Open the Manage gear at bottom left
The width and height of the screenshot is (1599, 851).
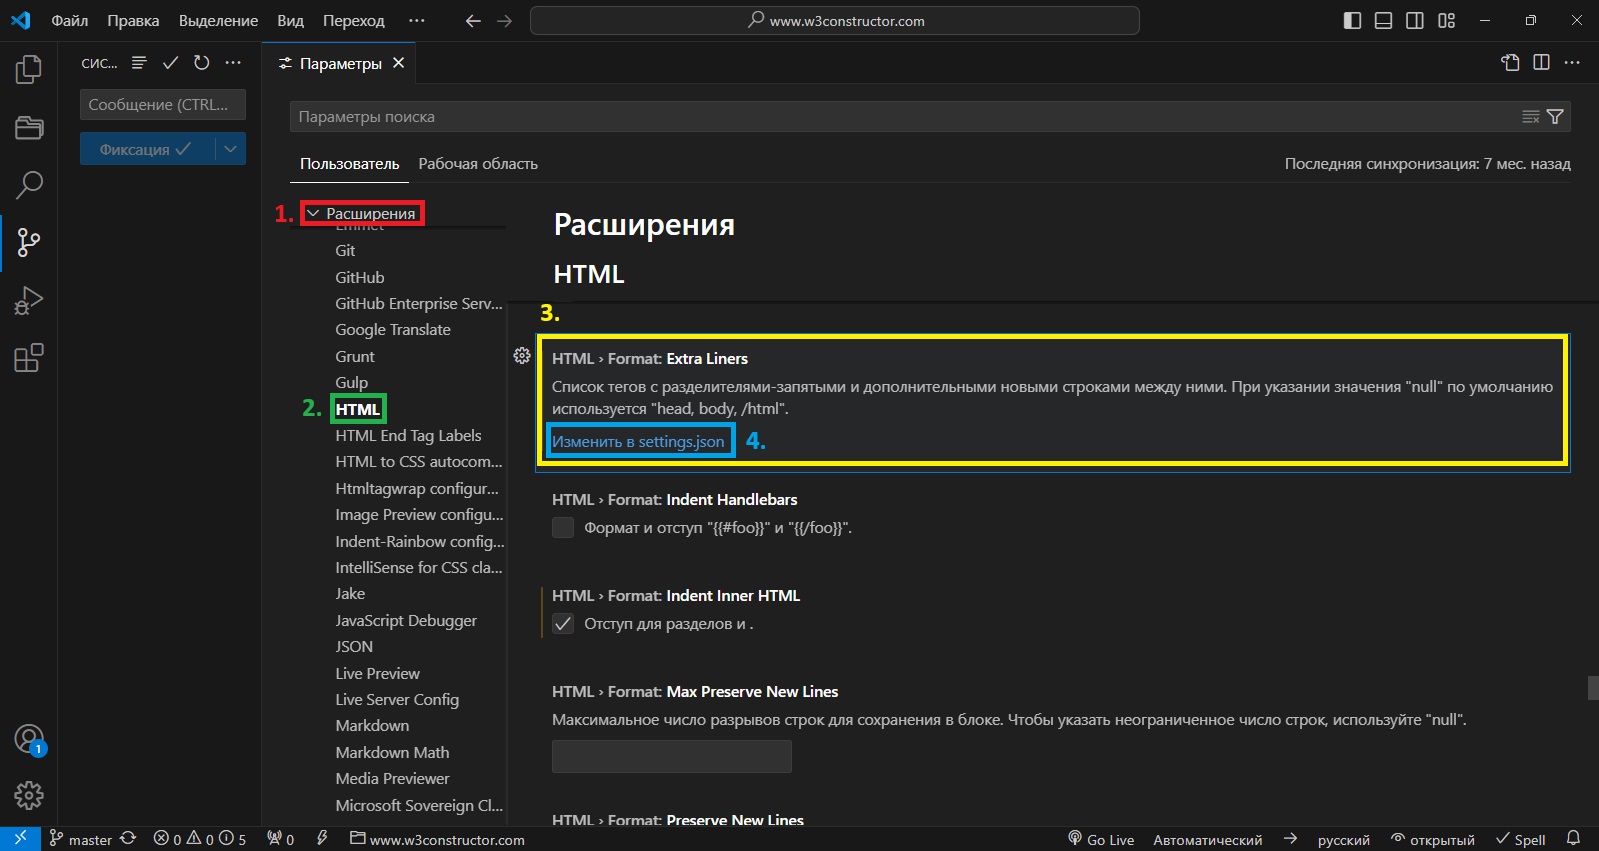pos(29,795)
